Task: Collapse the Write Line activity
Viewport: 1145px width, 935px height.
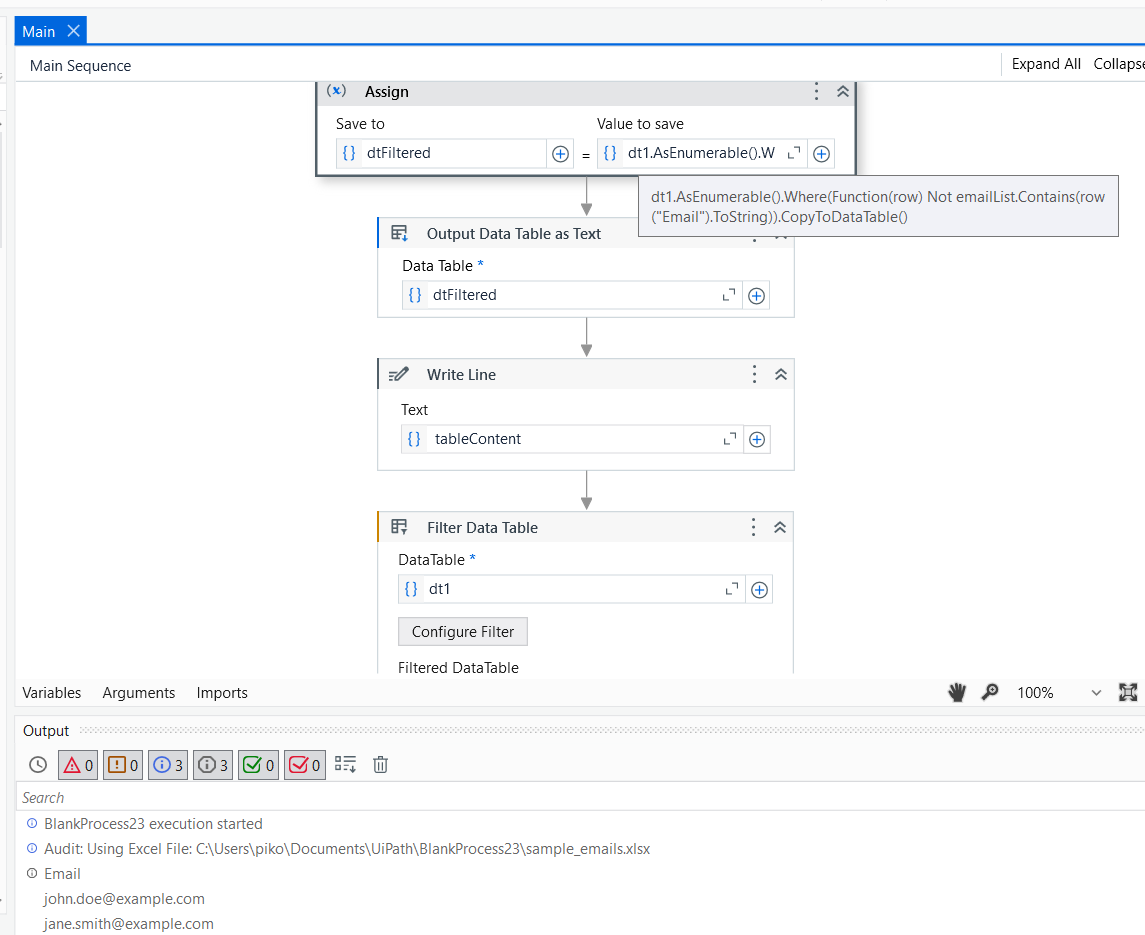Action: pyautogui.click(x=780, y=374)
